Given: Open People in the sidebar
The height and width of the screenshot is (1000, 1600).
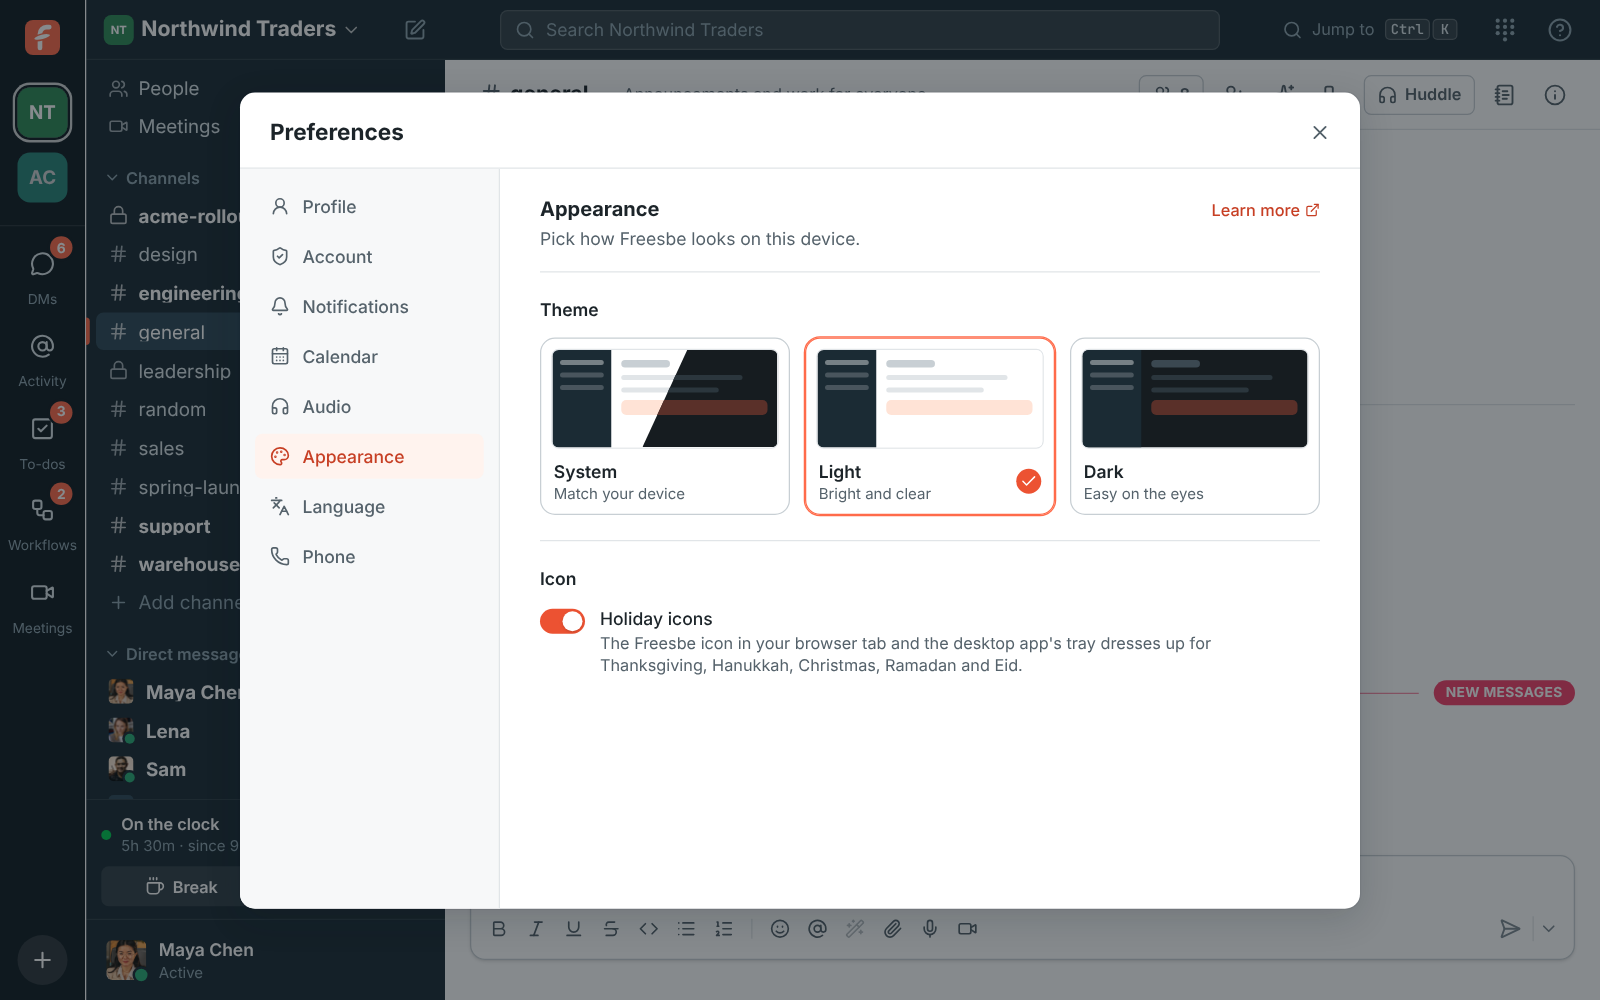Looking at the screenshot, I should [x=168, y=89].
